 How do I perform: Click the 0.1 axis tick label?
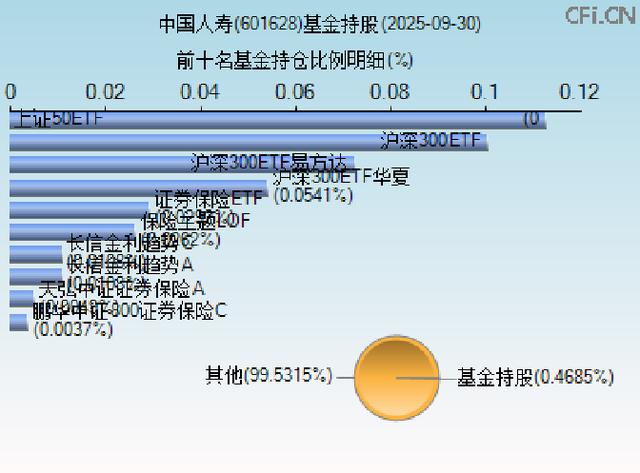click(x=484, y=92)
